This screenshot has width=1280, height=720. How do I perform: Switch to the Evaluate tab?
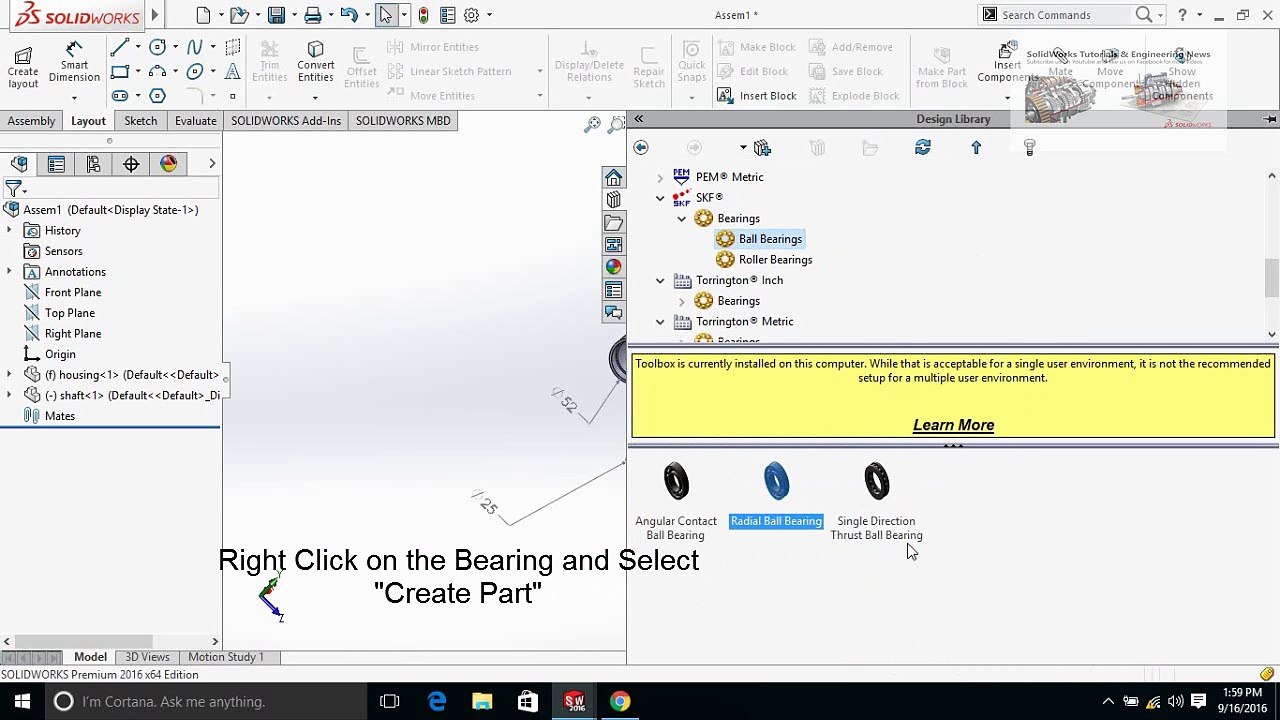coord(195,121)
